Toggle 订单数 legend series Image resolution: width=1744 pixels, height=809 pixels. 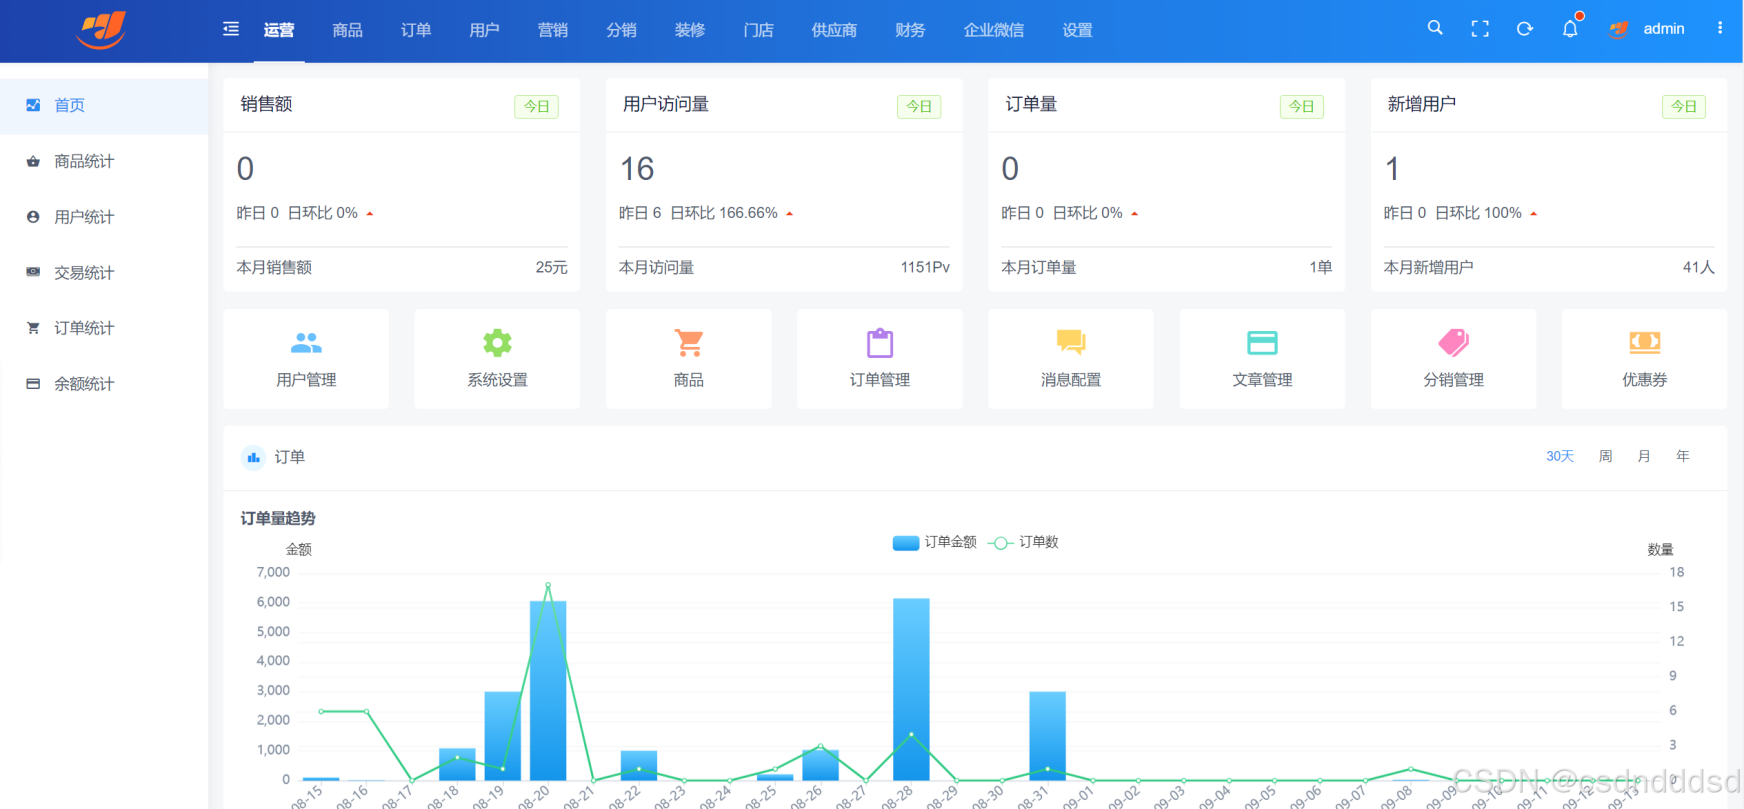pos(1023,542)
